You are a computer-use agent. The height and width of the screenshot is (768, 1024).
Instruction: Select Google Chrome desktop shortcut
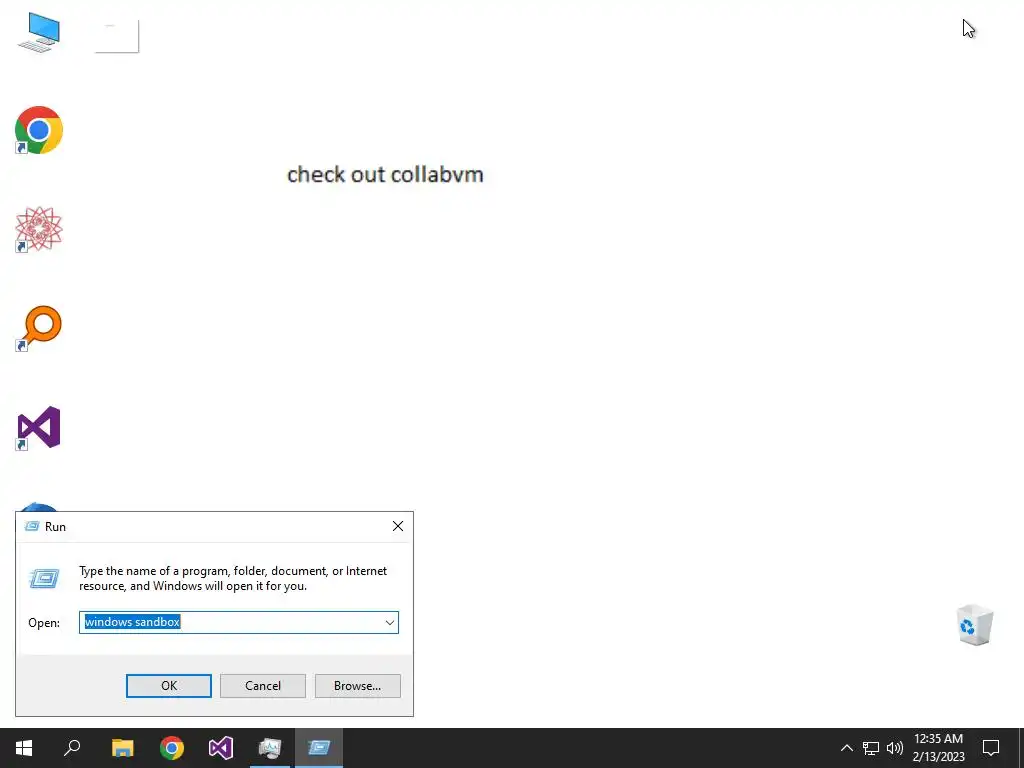pyautogui.click(x=39, y=130)
